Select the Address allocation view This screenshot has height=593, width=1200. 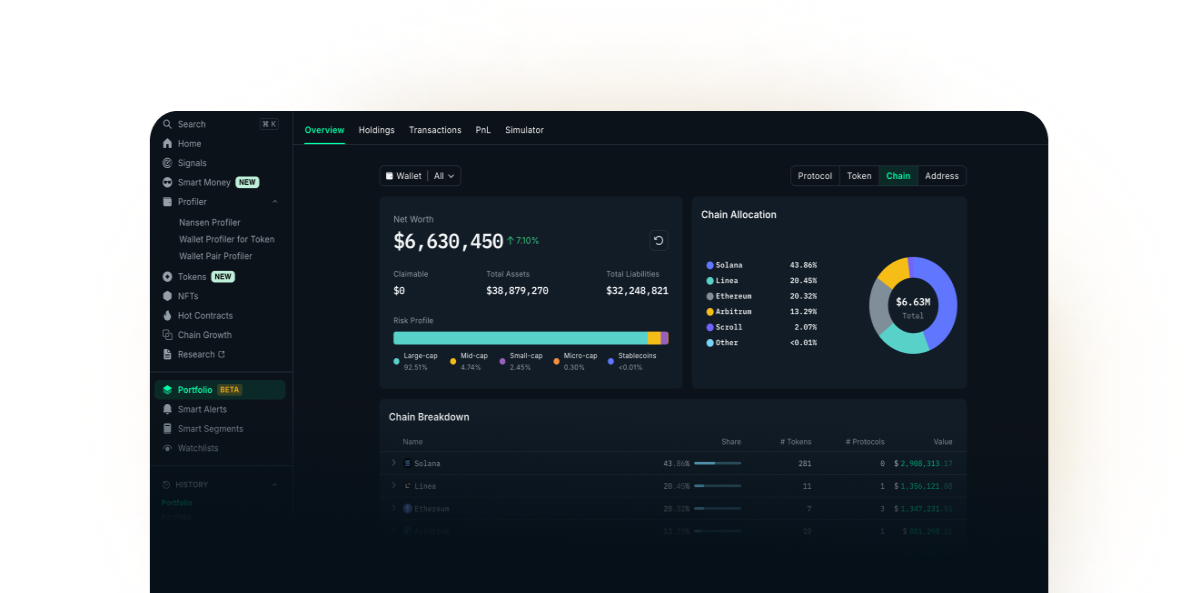click(942, 176)
